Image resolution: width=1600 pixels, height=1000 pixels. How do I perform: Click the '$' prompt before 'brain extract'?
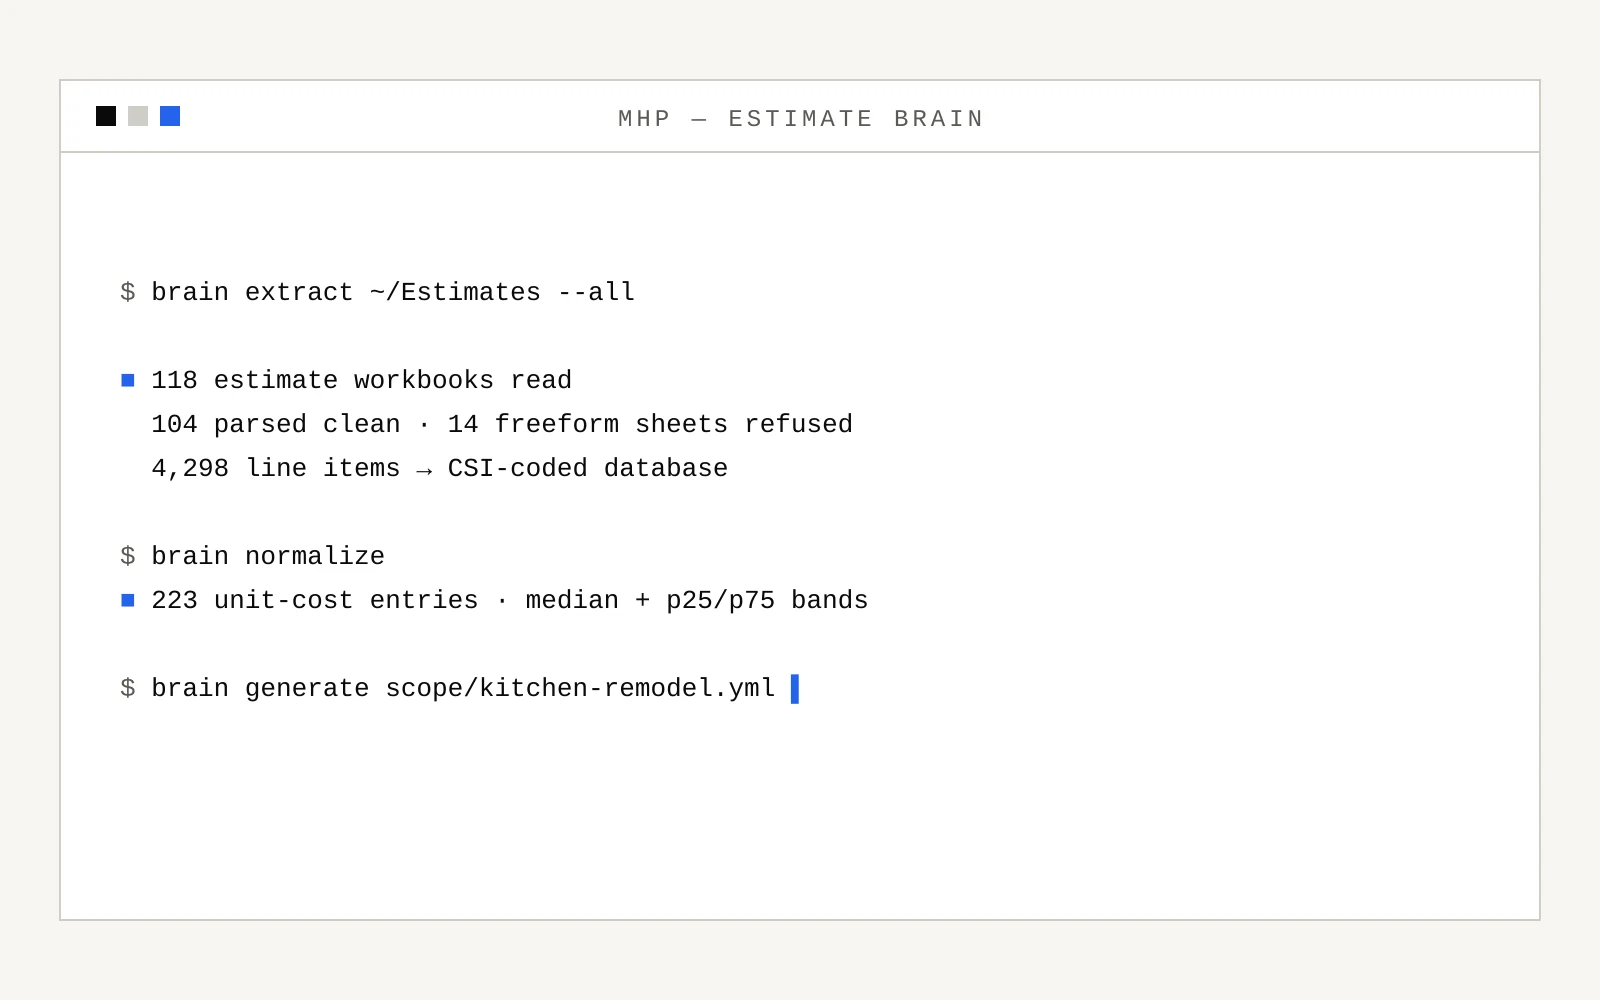[128, 292]
